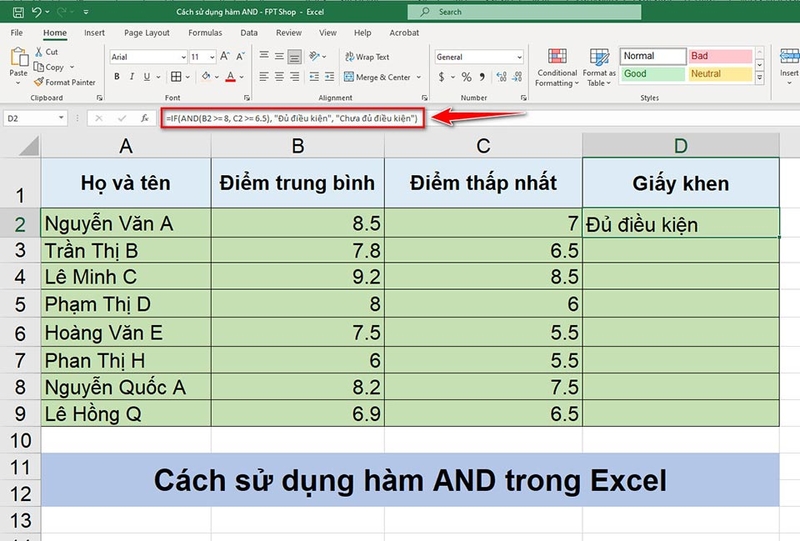Increase font size with larger A icon
The image size is (800, 541).
(224, 56)
